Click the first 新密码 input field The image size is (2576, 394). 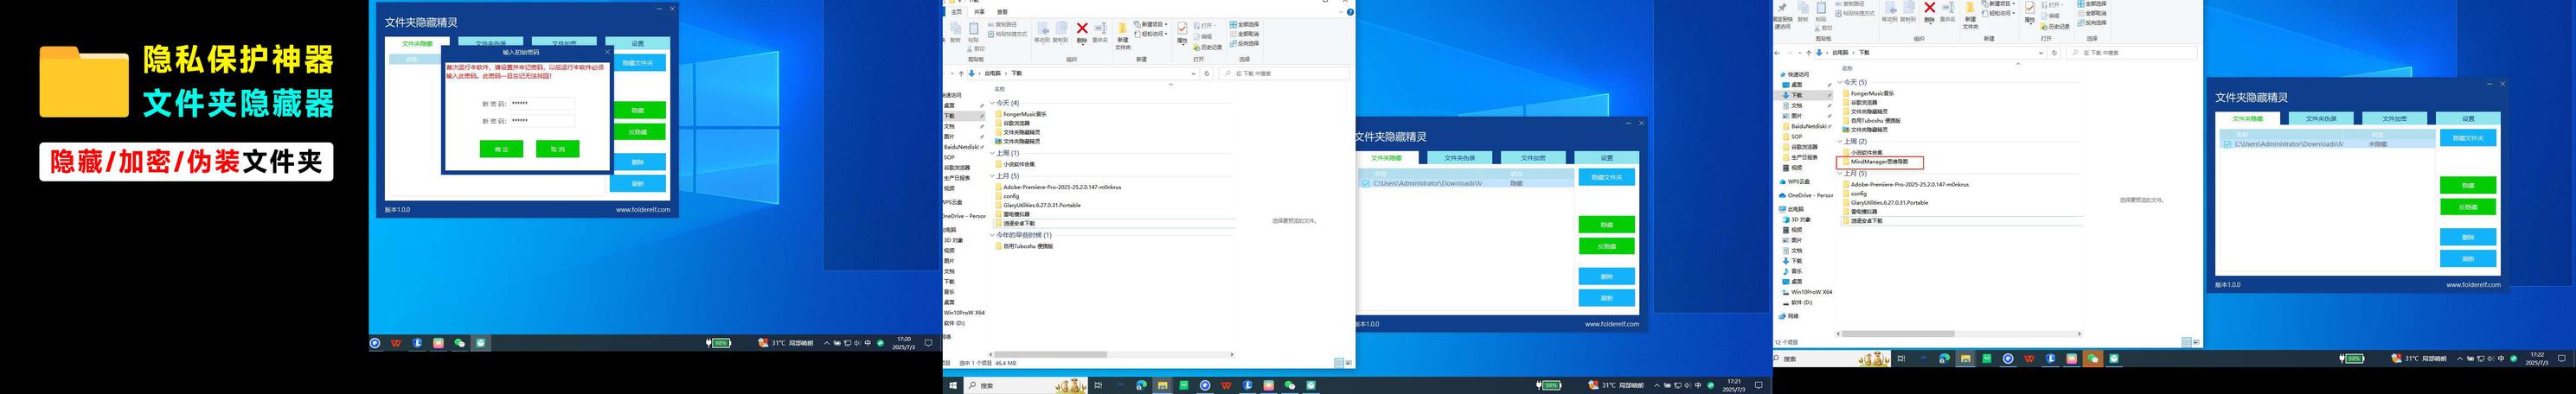[x=542, y=103]
